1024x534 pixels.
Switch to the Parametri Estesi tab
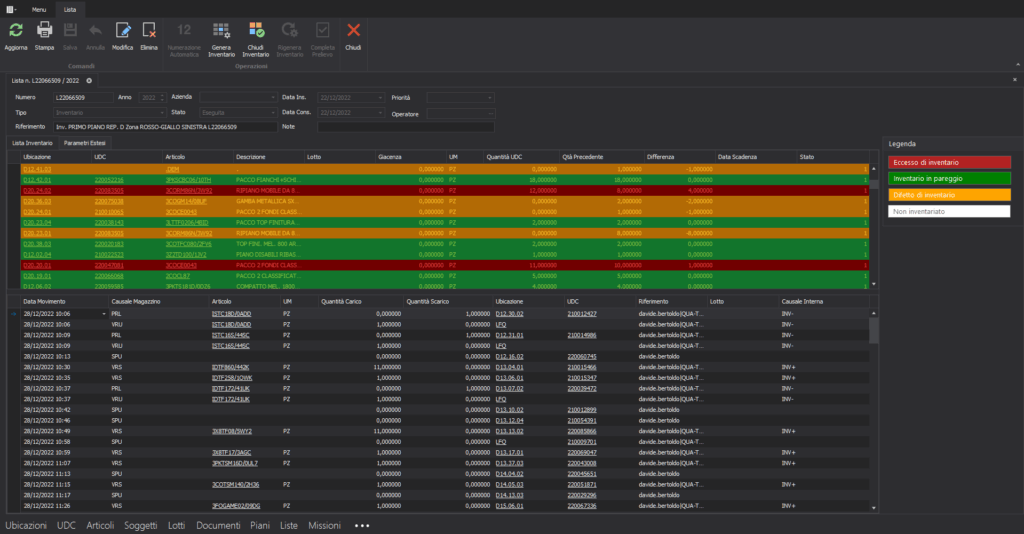tap(84, 144)
